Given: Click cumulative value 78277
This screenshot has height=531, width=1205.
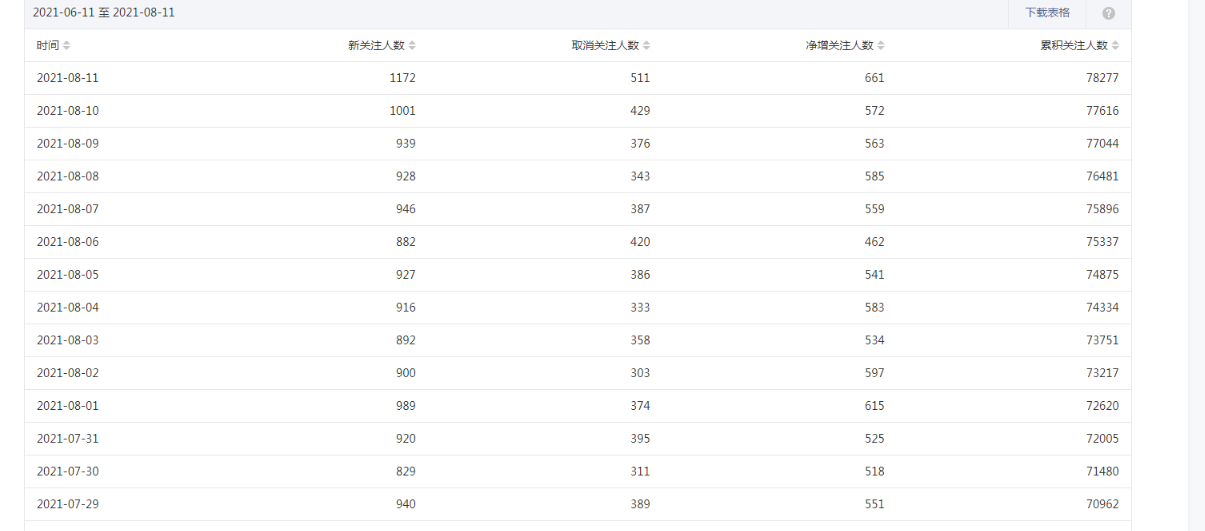Looking at the screenshot, I should [1102, 78].
